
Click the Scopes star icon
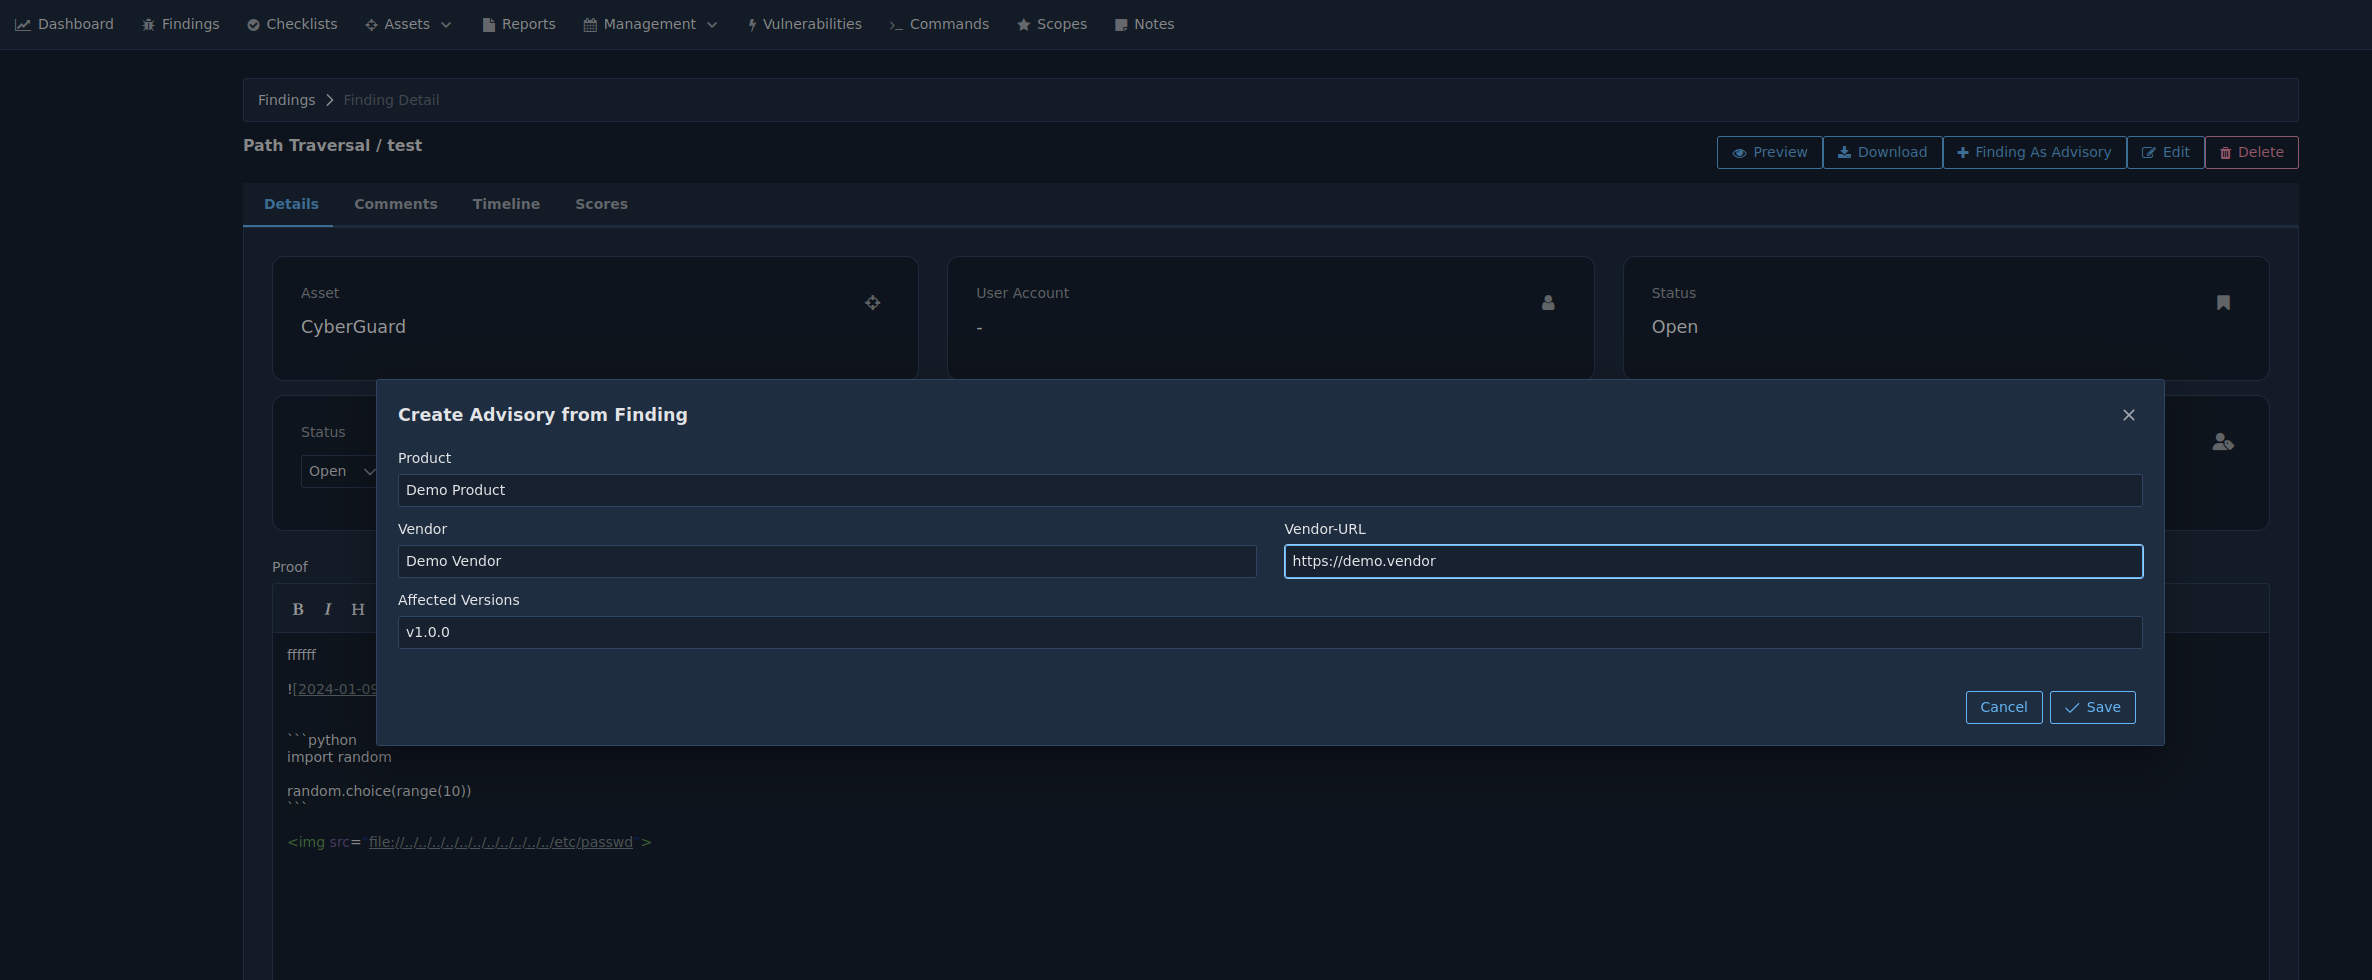coord(1023,24)
